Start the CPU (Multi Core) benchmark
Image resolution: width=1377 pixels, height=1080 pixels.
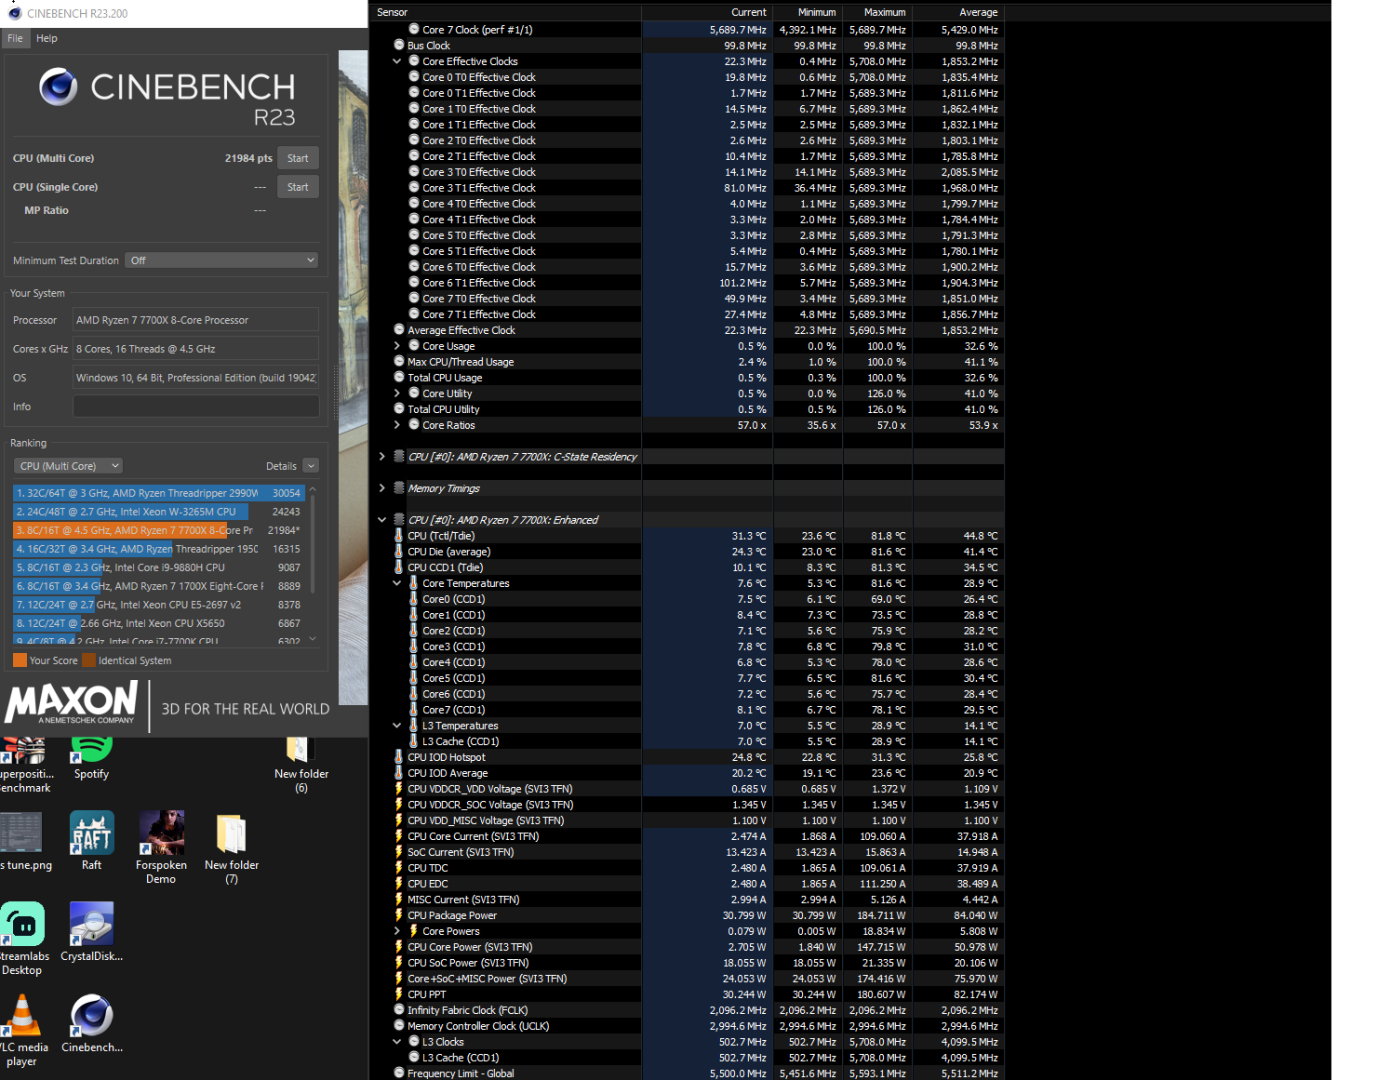tap(298, 158)
